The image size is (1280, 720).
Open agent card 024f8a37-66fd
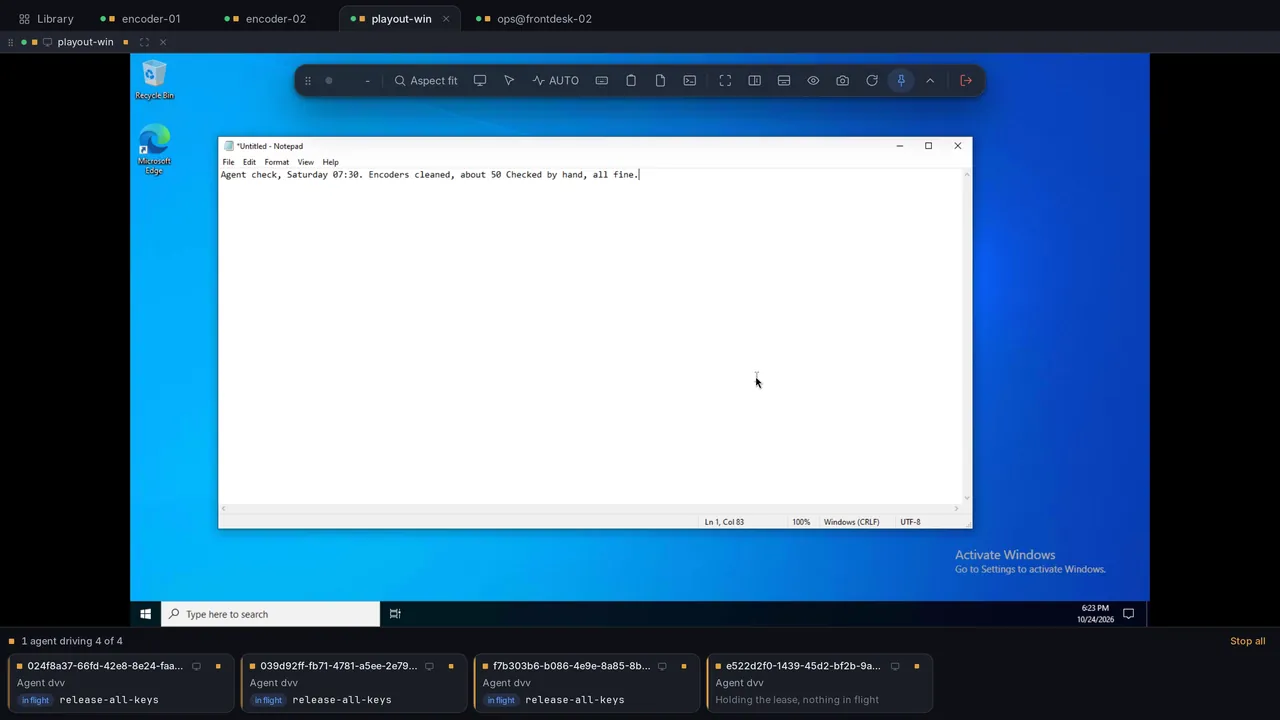click(x=121, y=683)
